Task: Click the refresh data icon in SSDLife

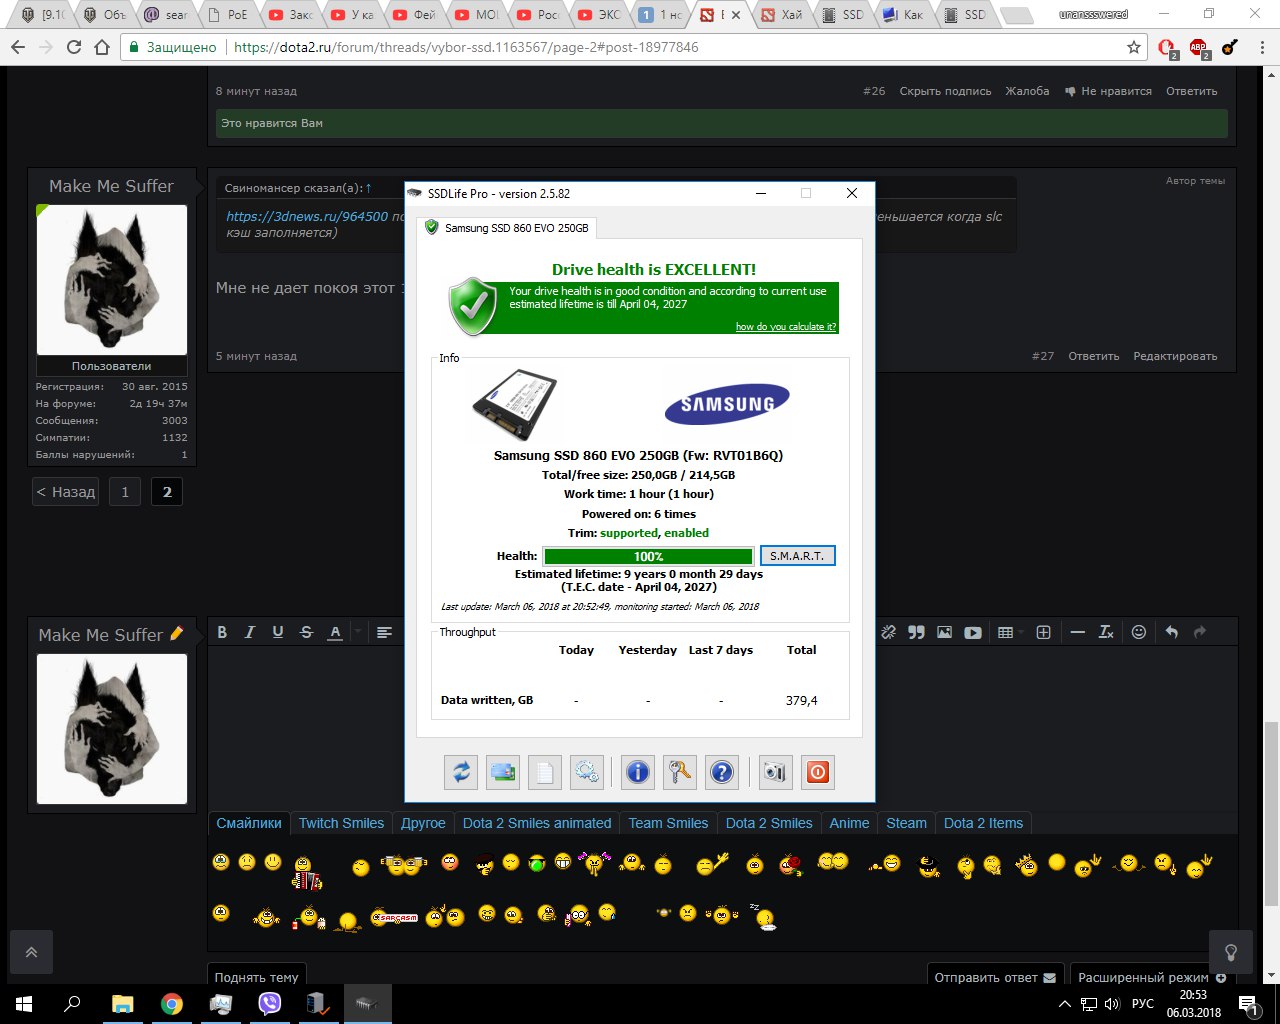Action: [x=461, y=772]
